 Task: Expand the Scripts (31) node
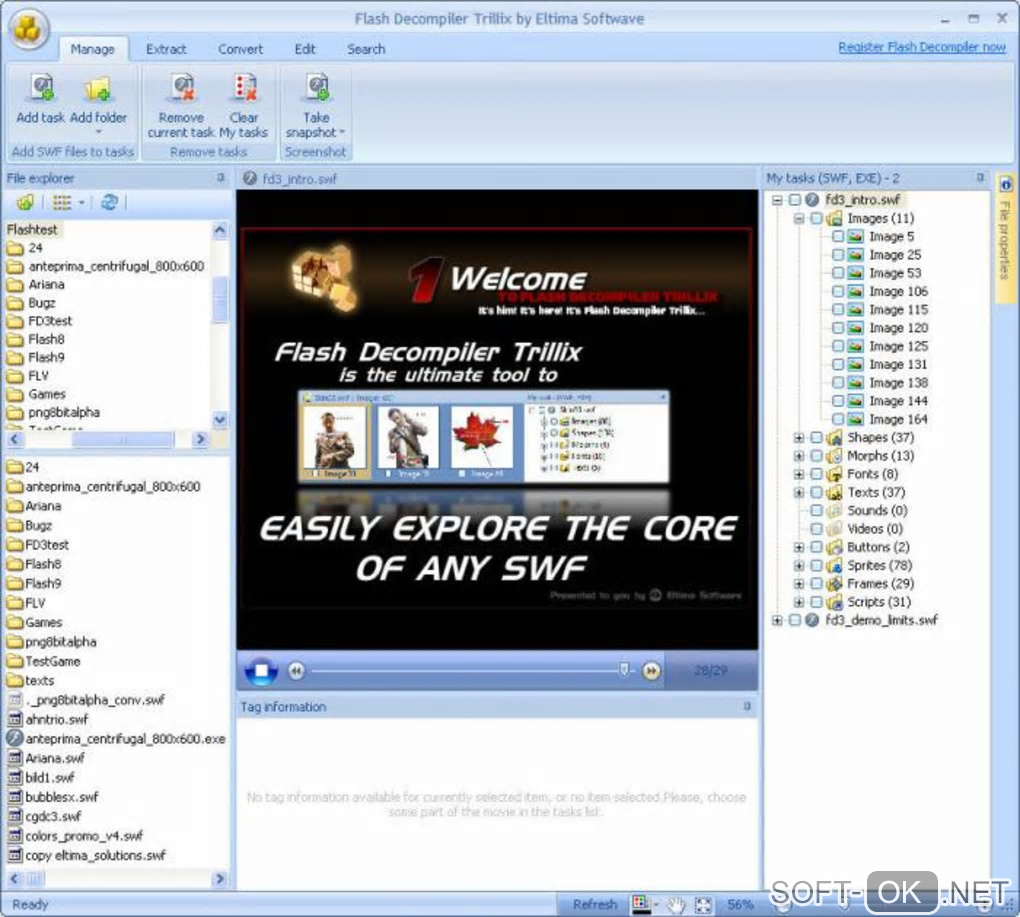pos(799,602)
